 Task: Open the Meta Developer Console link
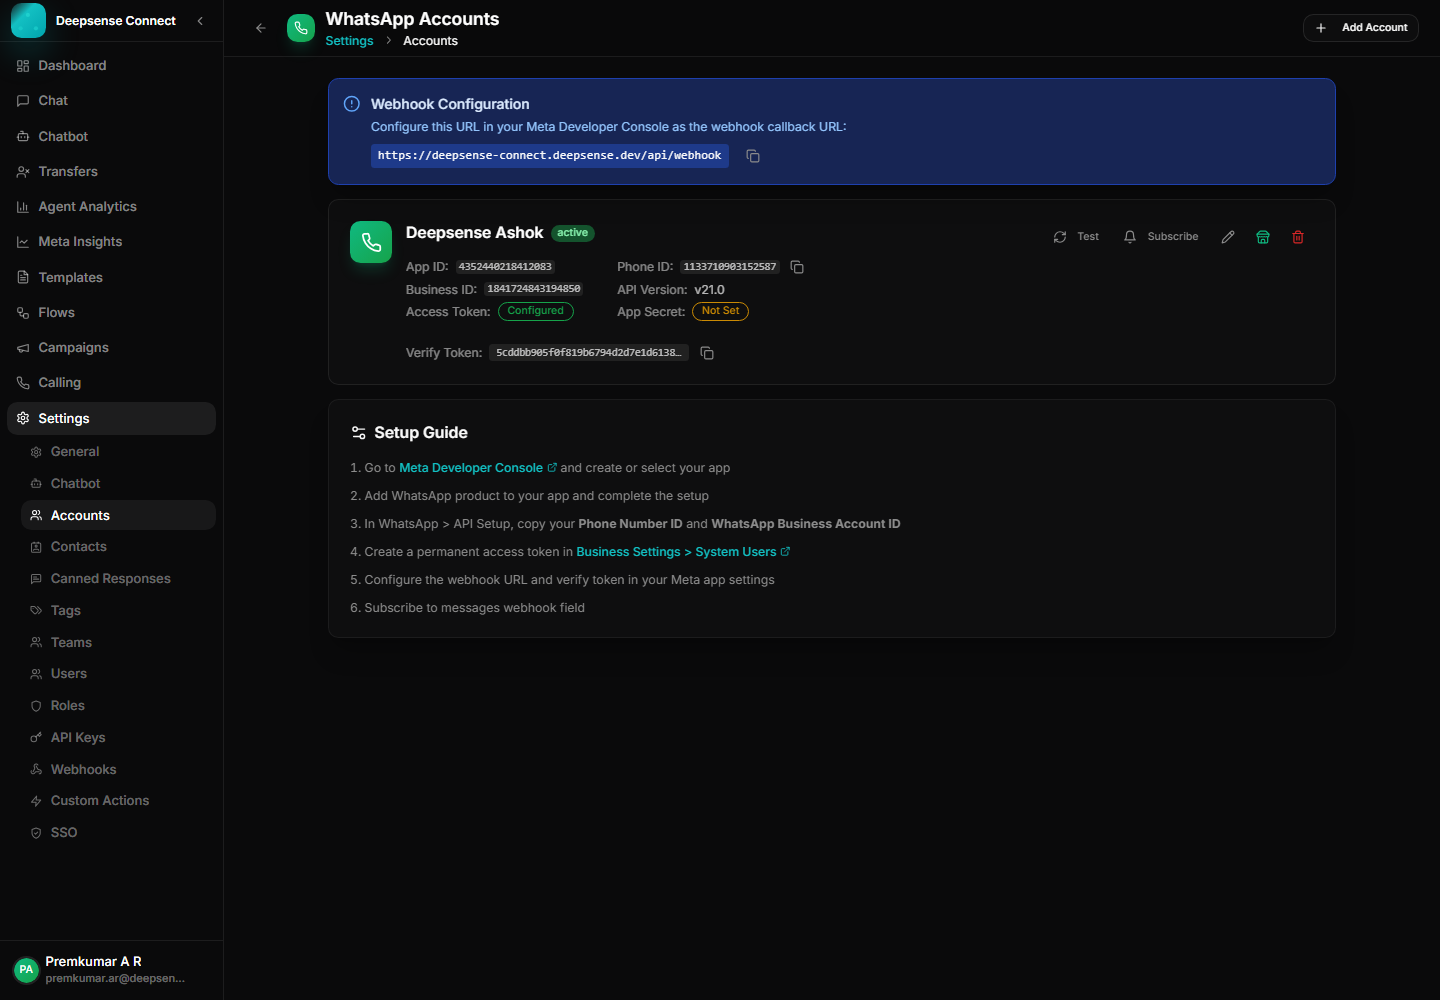click(471, 467)
